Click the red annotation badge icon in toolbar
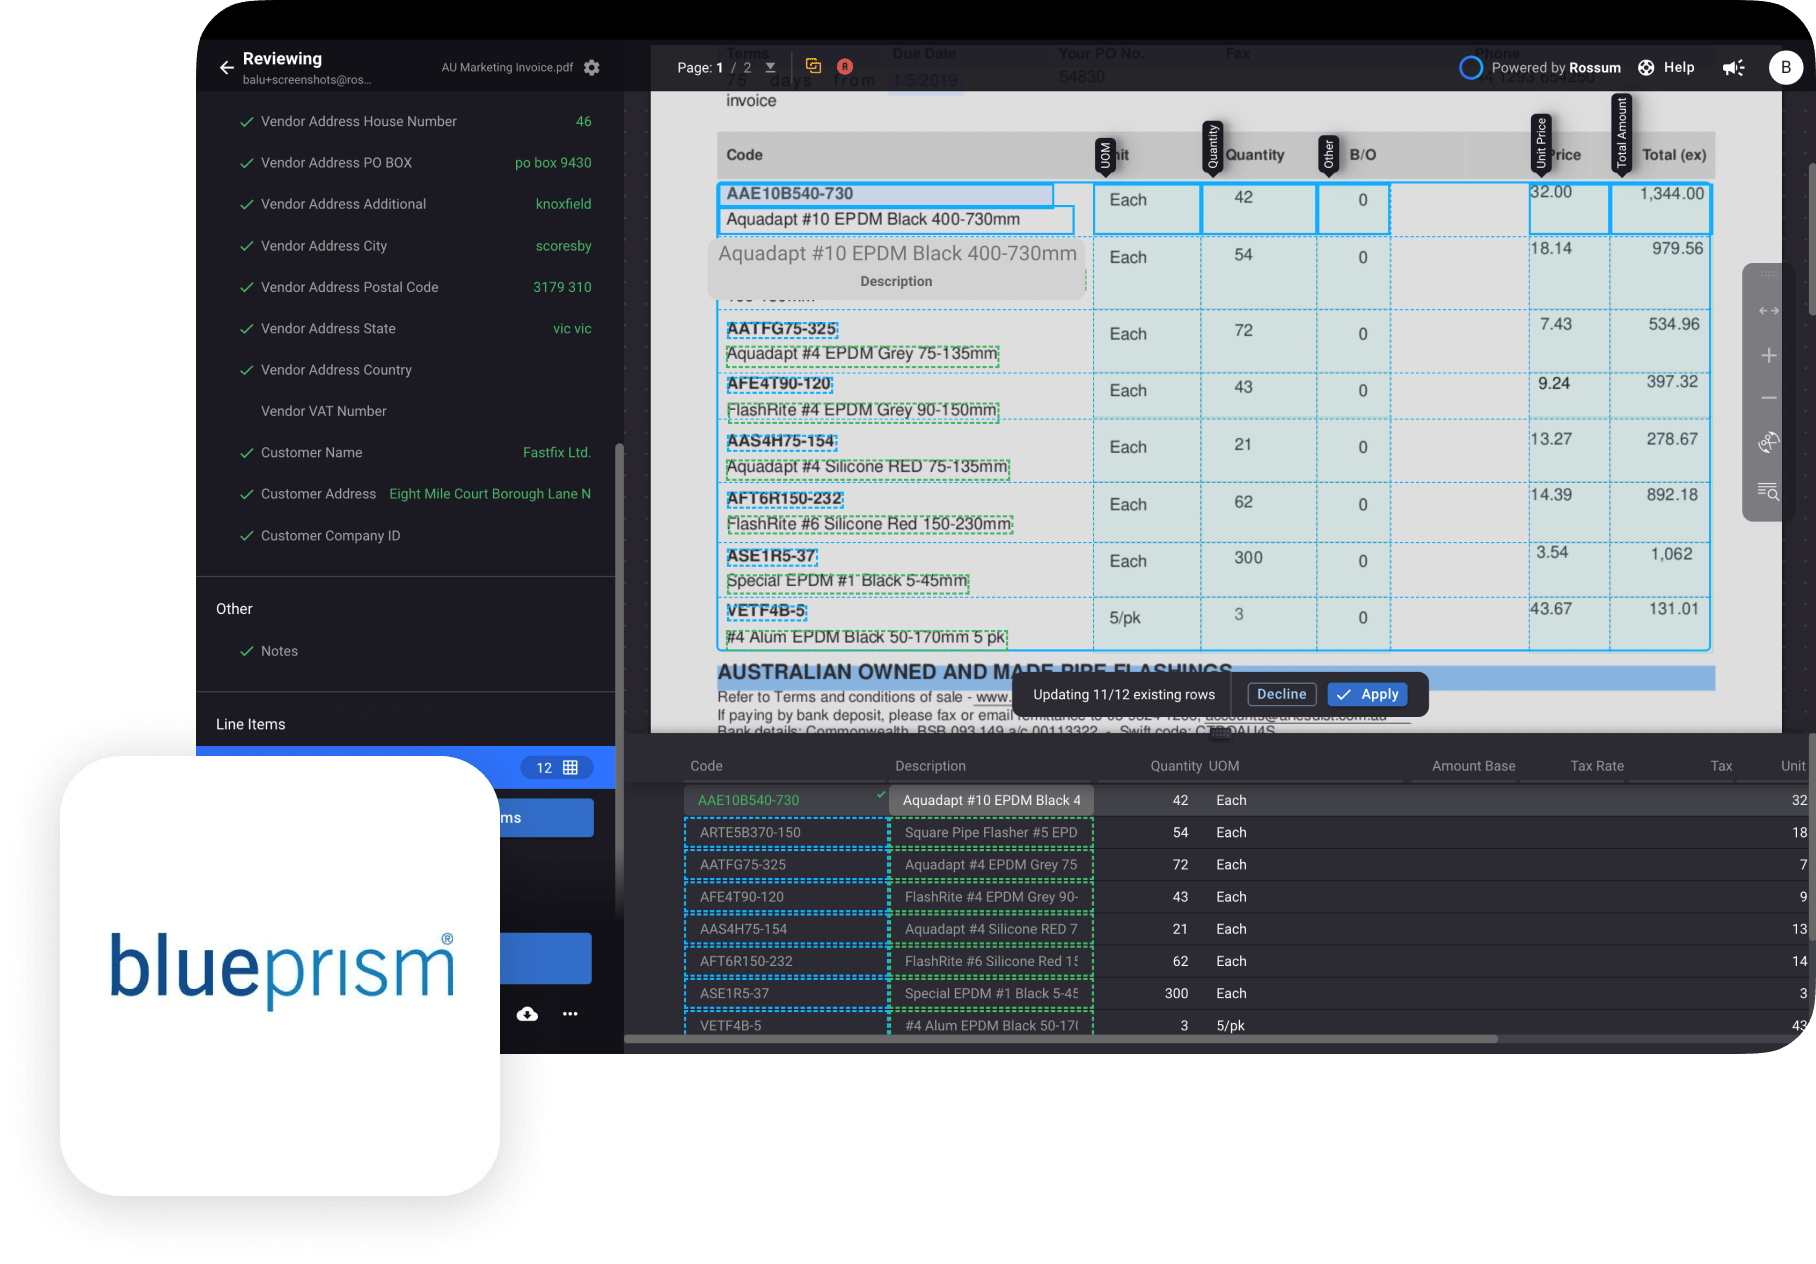The image size is (1816, 1264). (x=845, y=67)
